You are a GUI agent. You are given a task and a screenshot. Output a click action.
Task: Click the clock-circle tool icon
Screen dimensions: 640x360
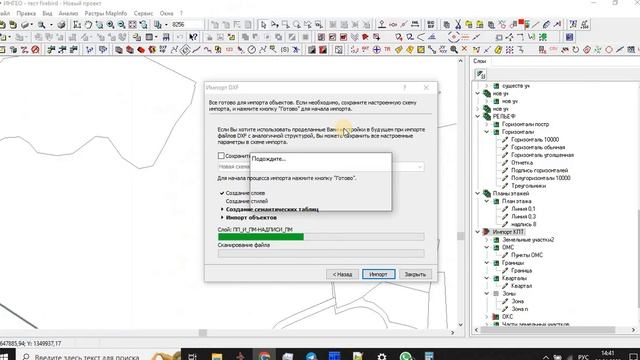point(251,50)
